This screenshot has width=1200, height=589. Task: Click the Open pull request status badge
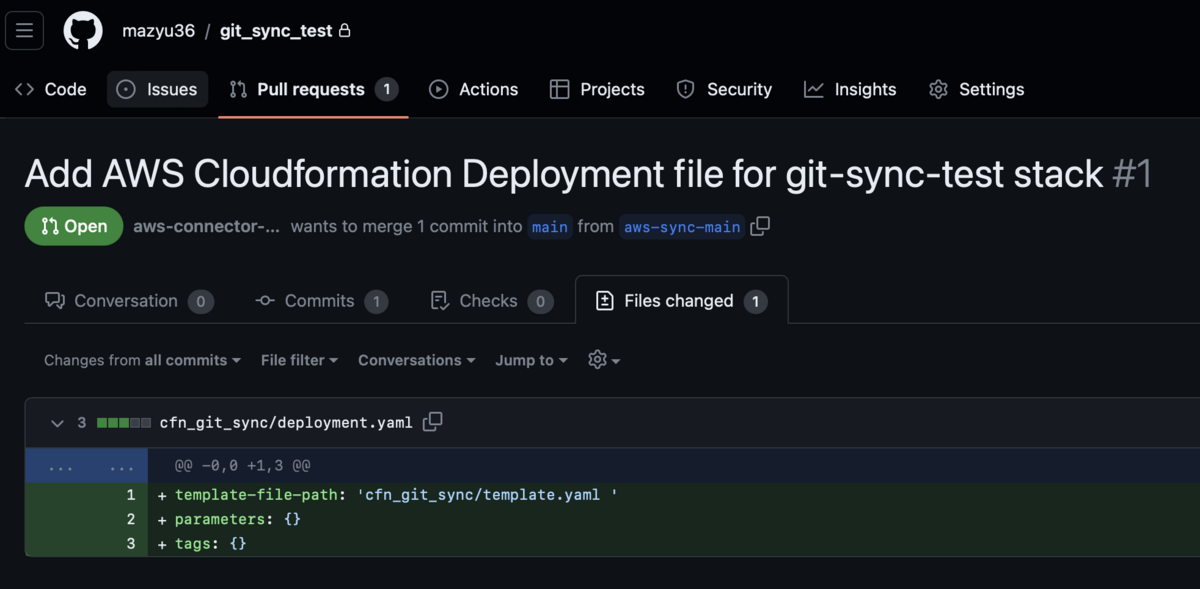coord(73,226)
